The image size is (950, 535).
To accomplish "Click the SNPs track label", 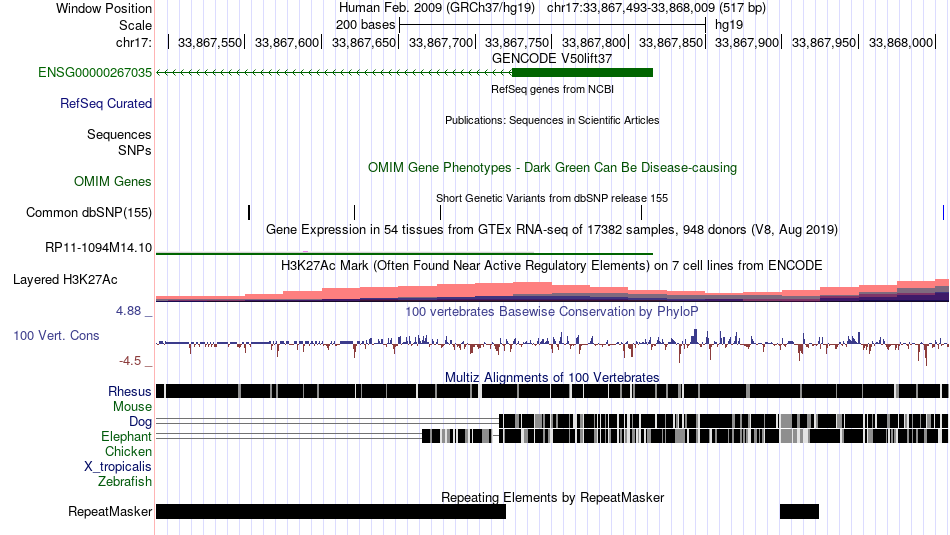I will 135,151.
